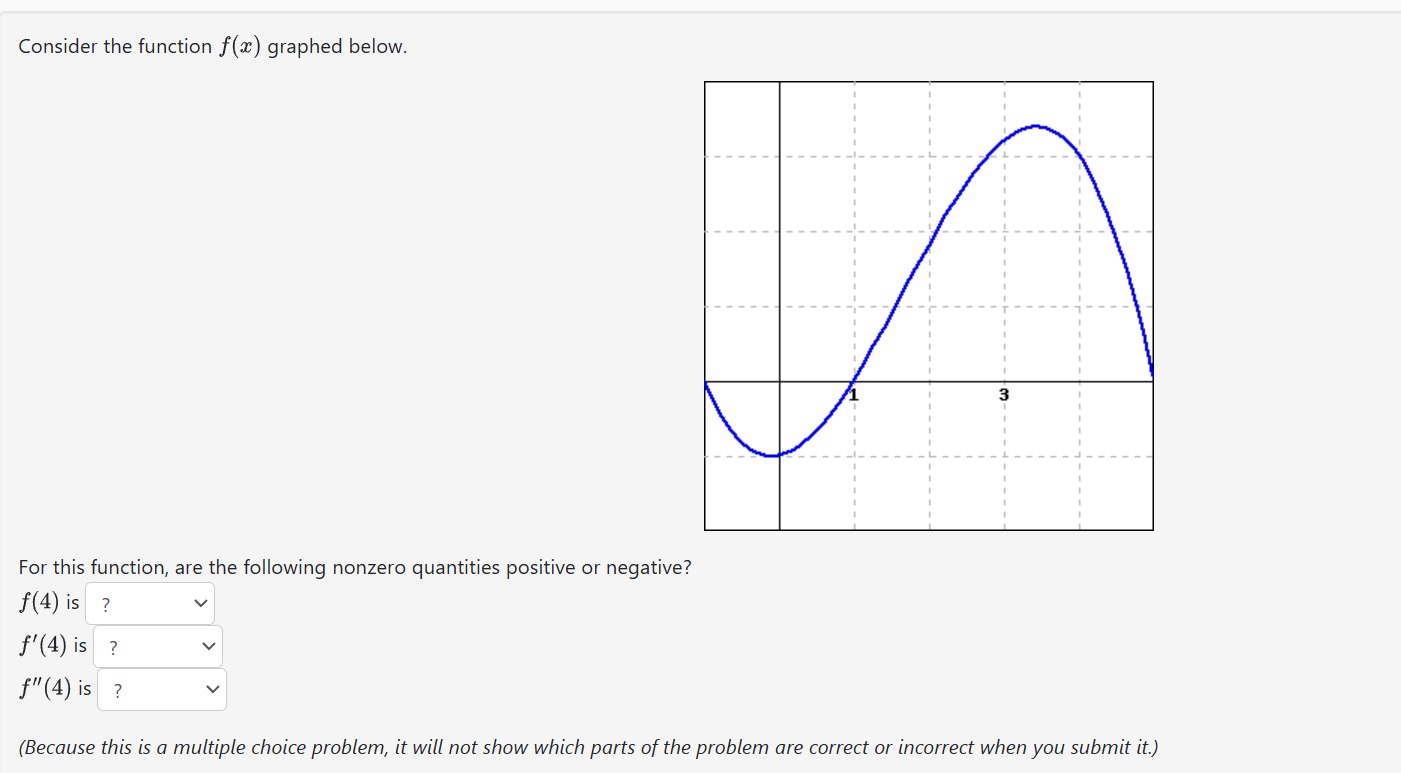Open the f(4) answer dropdown

point(150,604)
